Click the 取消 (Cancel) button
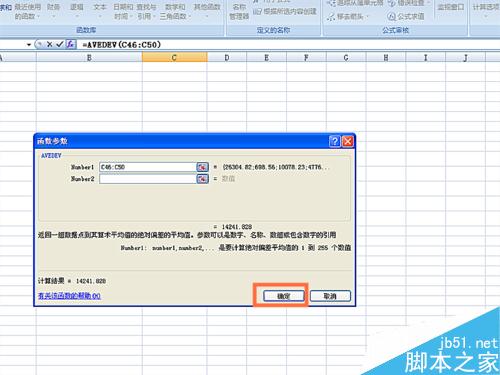Screen dimensions: 500x375 point(330,296)
